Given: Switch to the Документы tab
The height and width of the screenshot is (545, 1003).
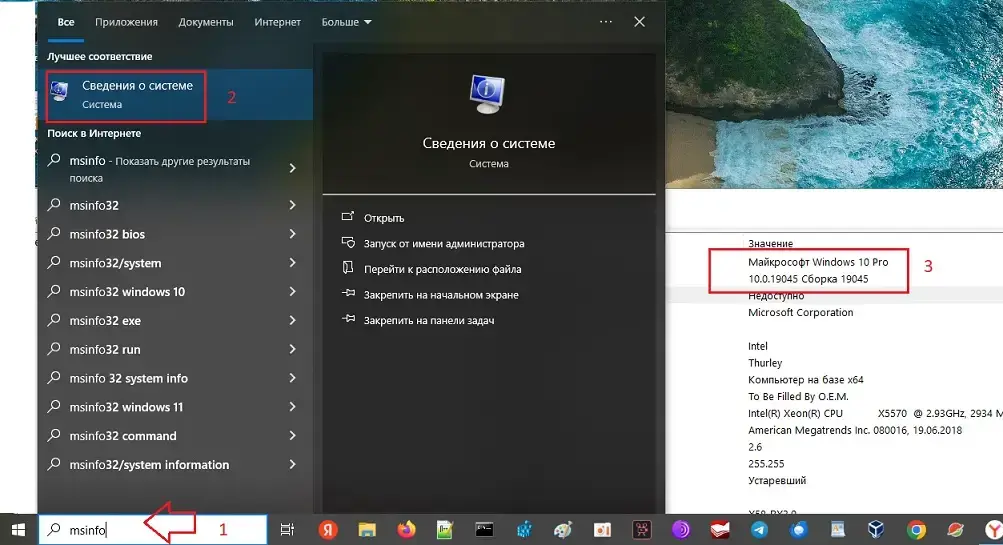Looking at the screenshot, I should point(206,22).
